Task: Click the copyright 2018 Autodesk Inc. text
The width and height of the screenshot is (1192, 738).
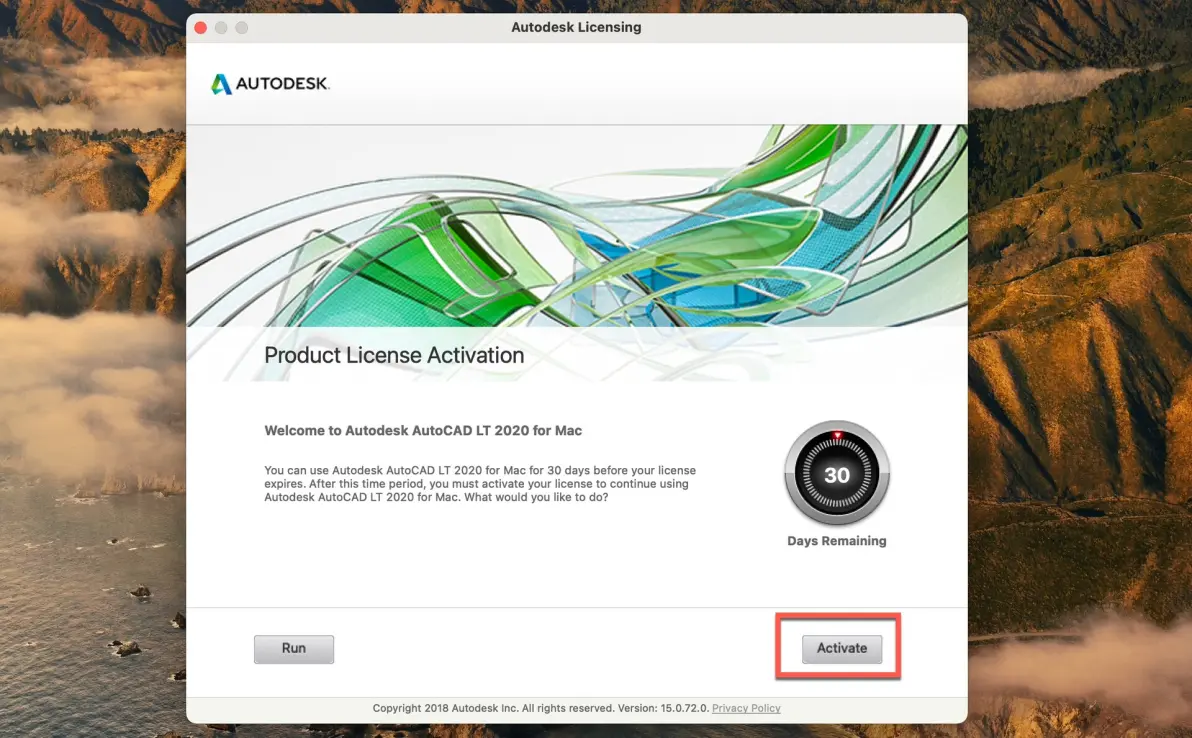Action: (x=541, y=708)
